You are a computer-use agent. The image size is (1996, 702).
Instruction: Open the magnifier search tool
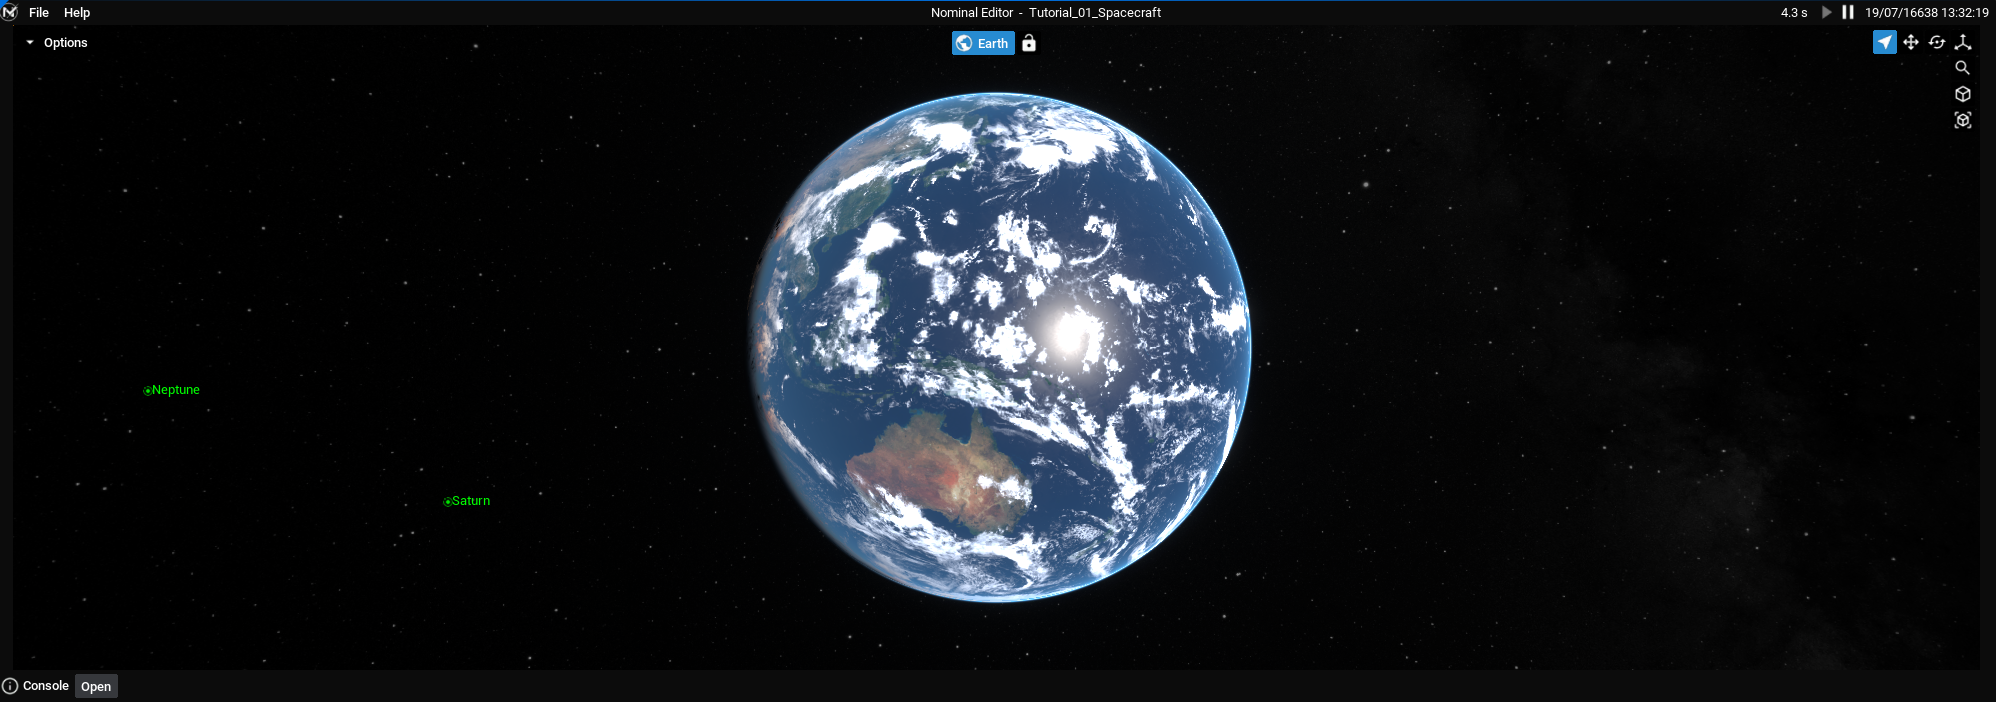(1962, 68)
